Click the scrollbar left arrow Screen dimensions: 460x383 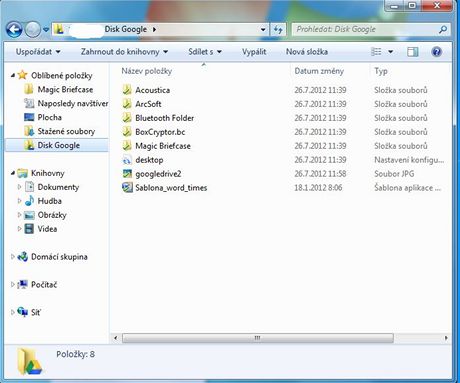click(116, 338)
